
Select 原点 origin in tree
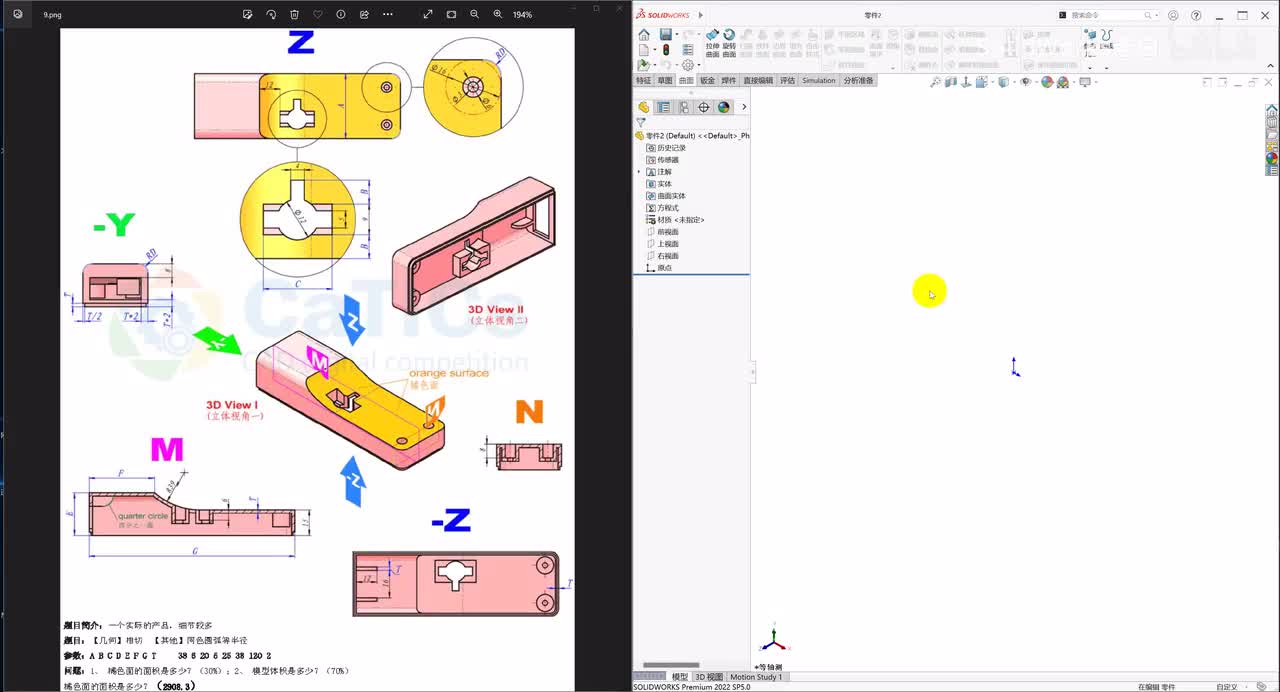tap(660, 268)
